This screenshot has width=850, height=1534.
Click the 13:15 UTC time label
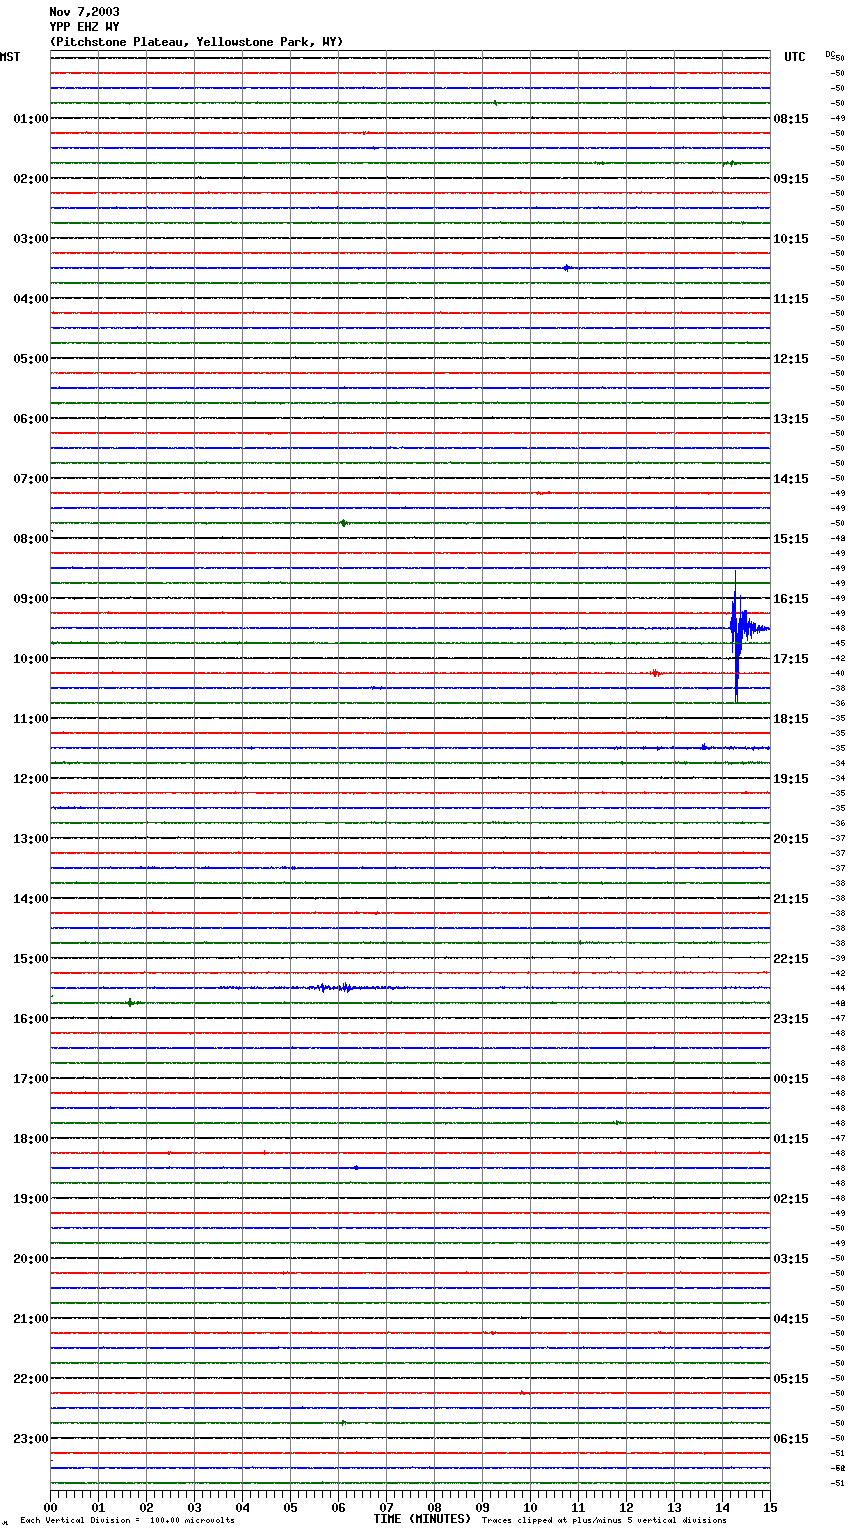pos(791,419)
